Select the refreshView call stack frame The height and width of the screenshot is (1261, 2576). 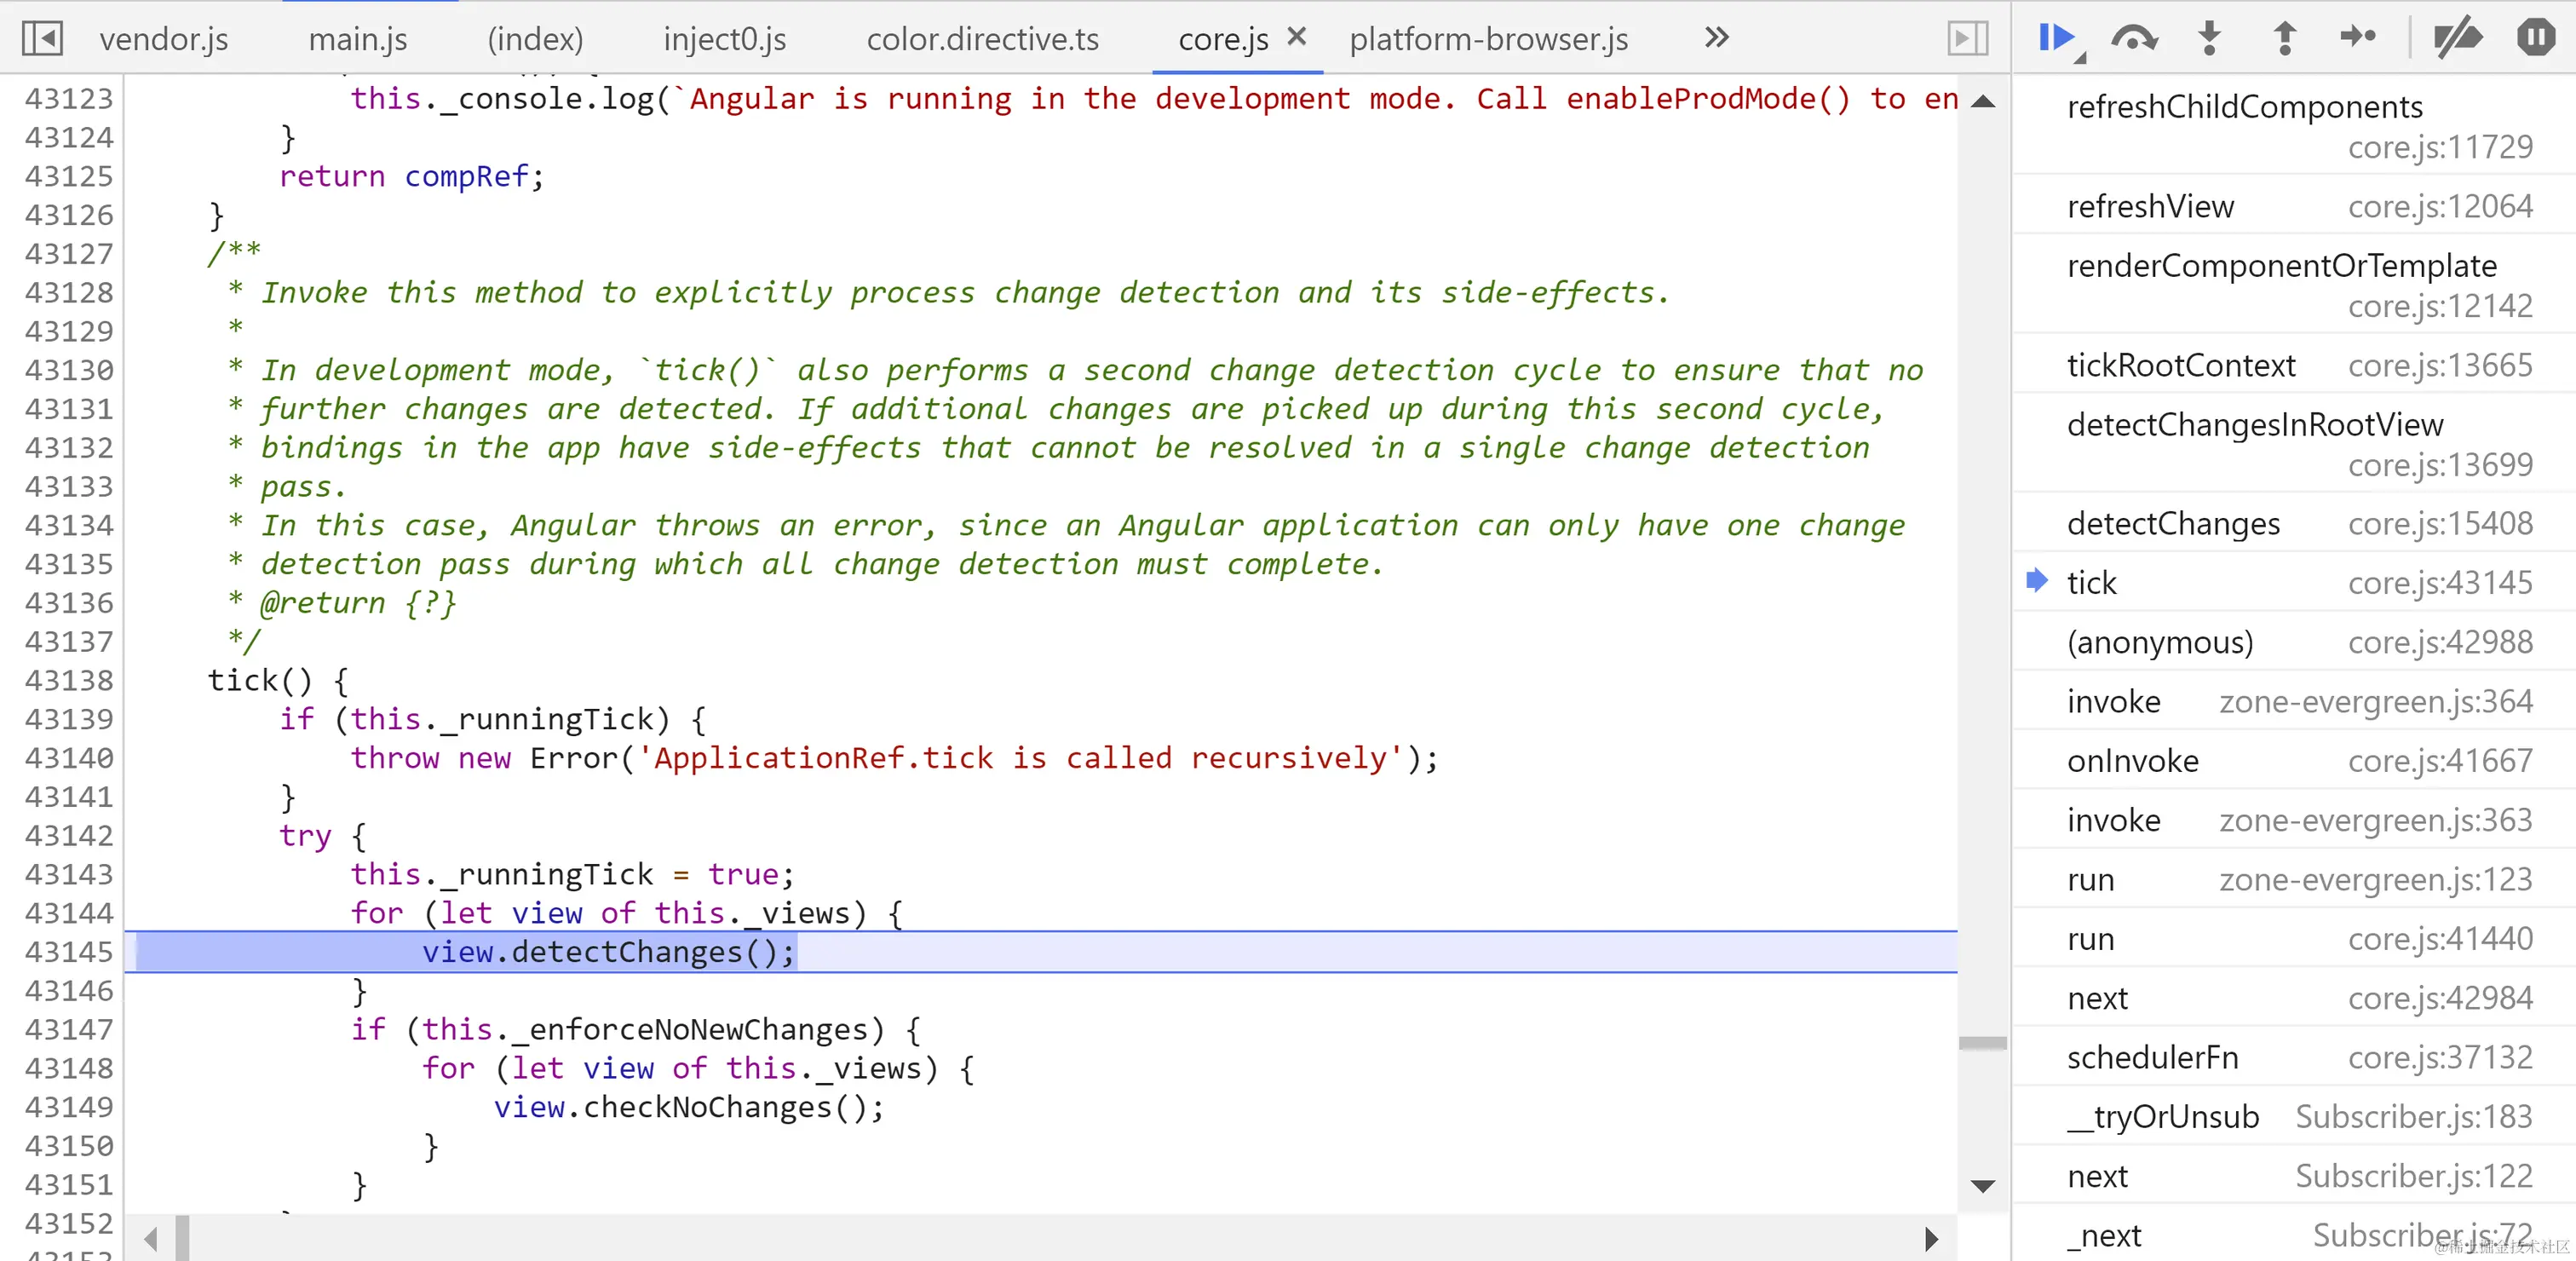click(2150, 206)
